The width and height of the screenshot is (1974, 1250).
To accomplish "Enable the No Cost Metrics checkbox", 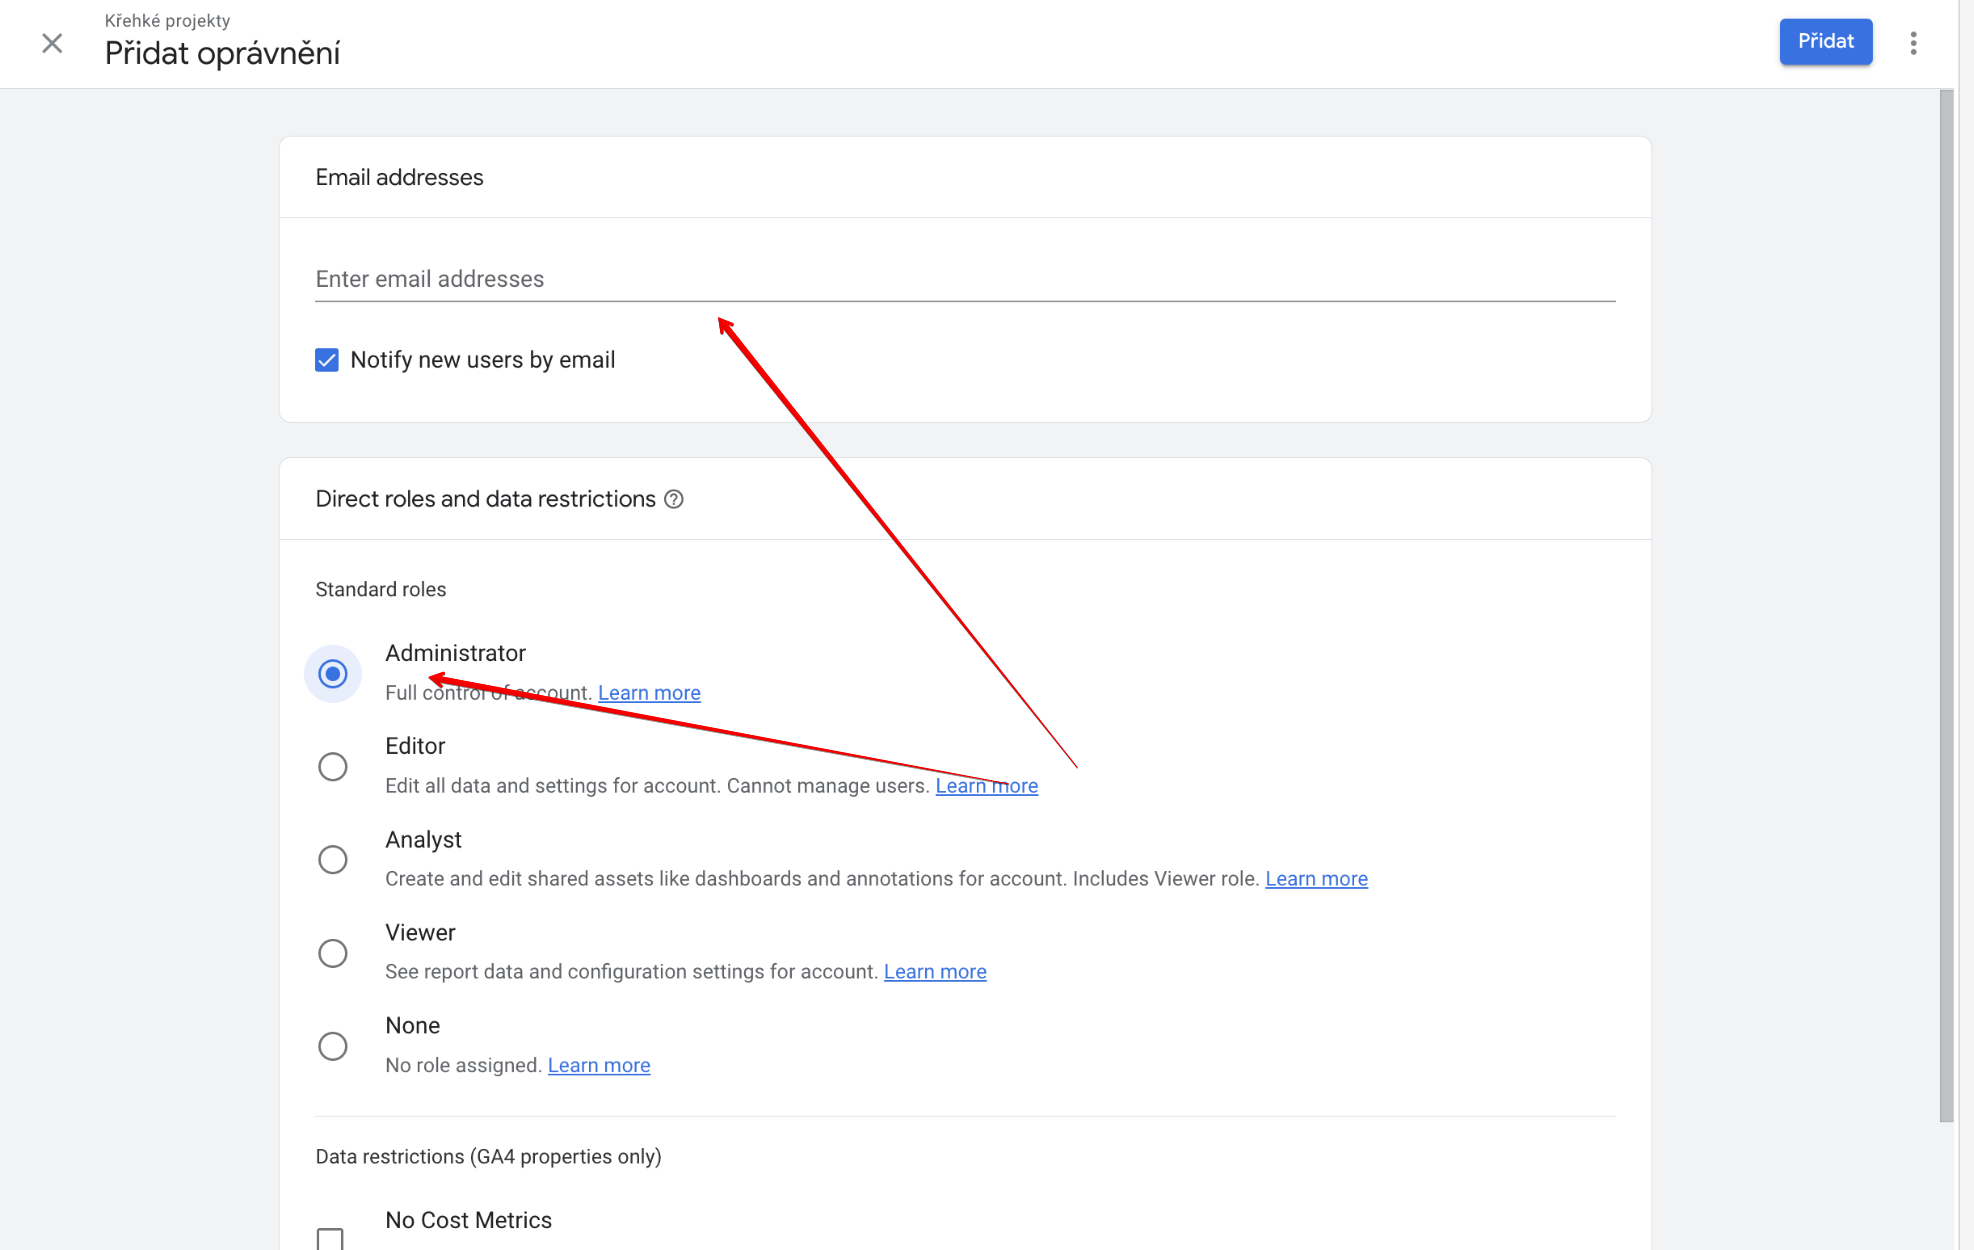I will pos(330,1238).
